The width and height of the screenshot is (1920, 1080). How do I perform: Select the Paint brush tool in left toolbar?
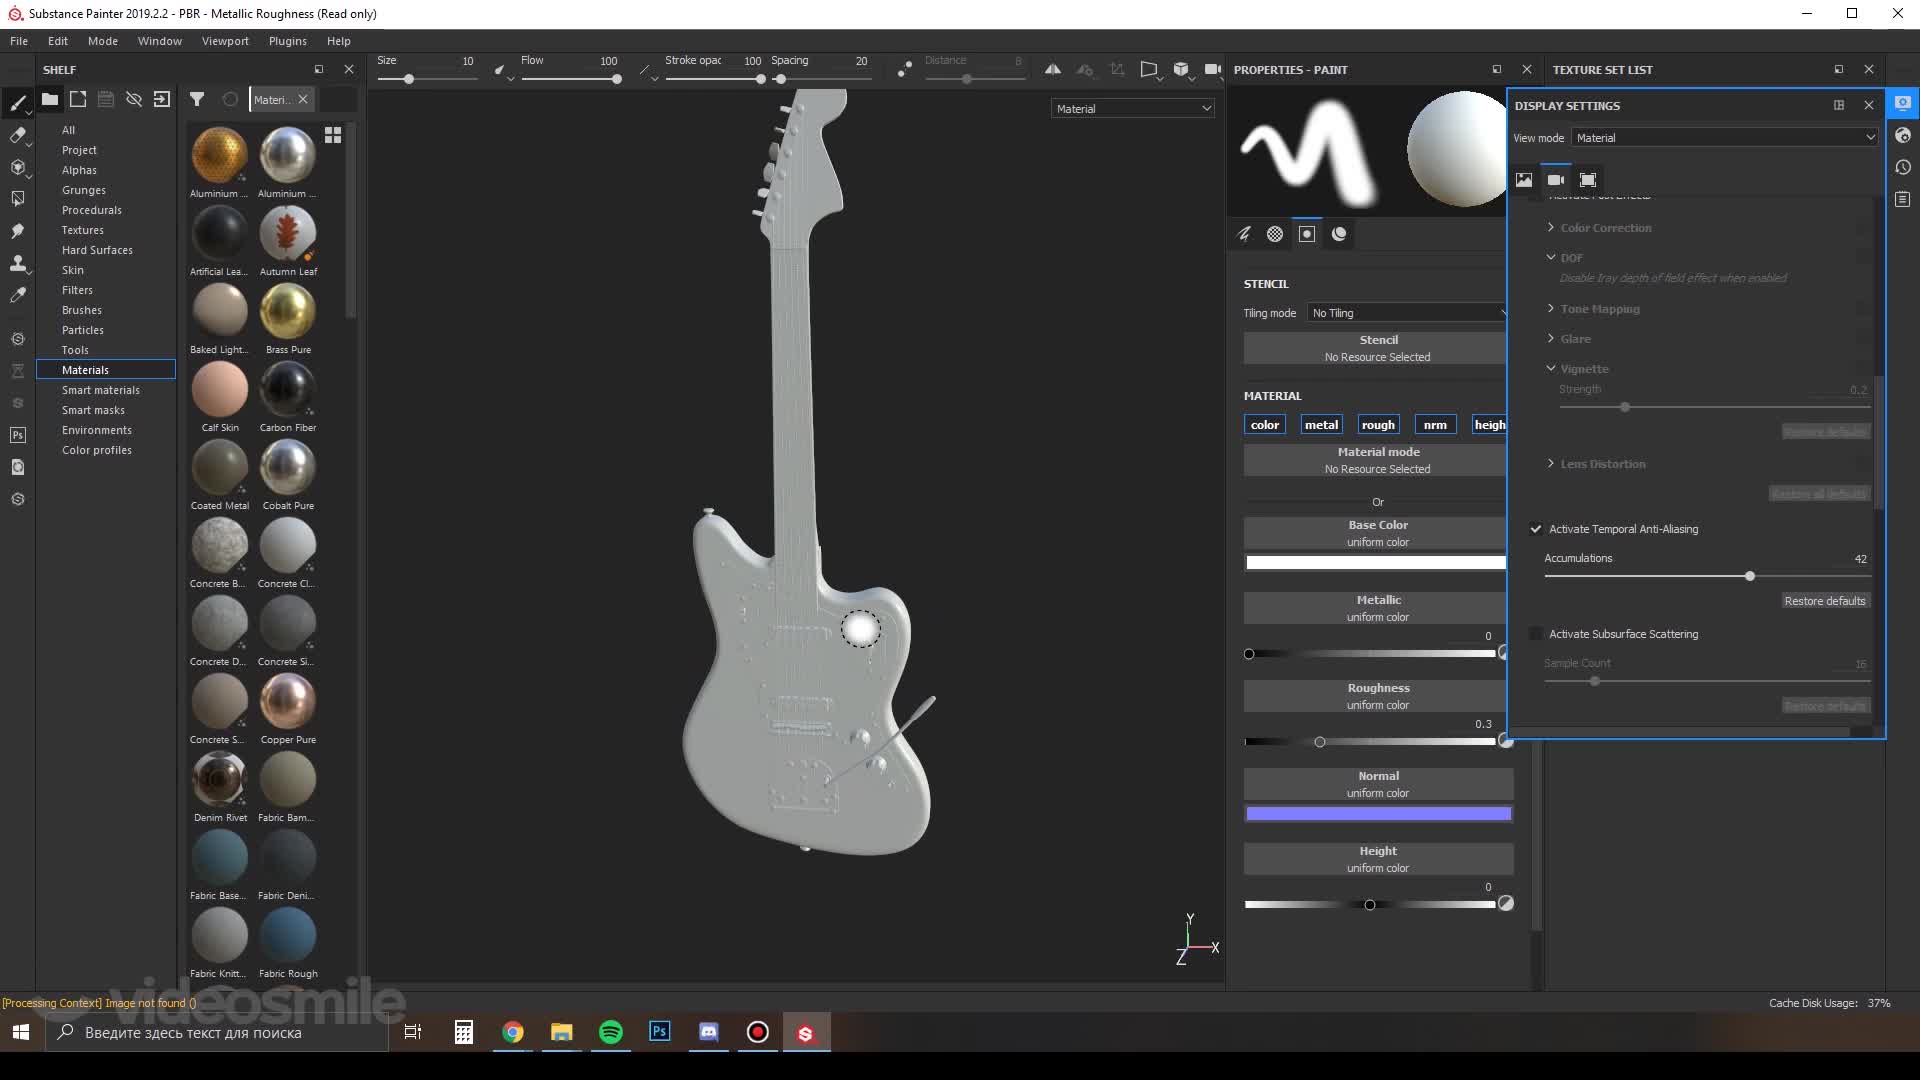point(18,103)
